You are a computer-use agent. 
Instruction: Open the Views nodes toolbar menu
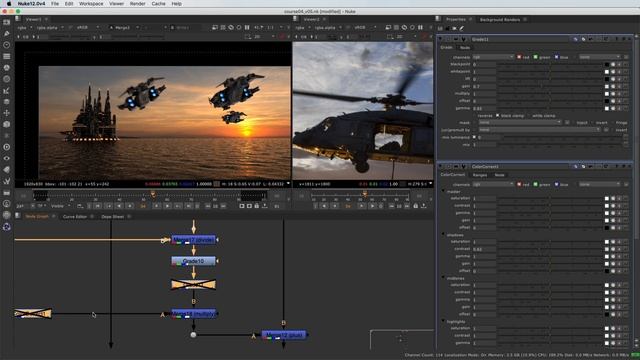pyautogui.click(x=7, y=158)
